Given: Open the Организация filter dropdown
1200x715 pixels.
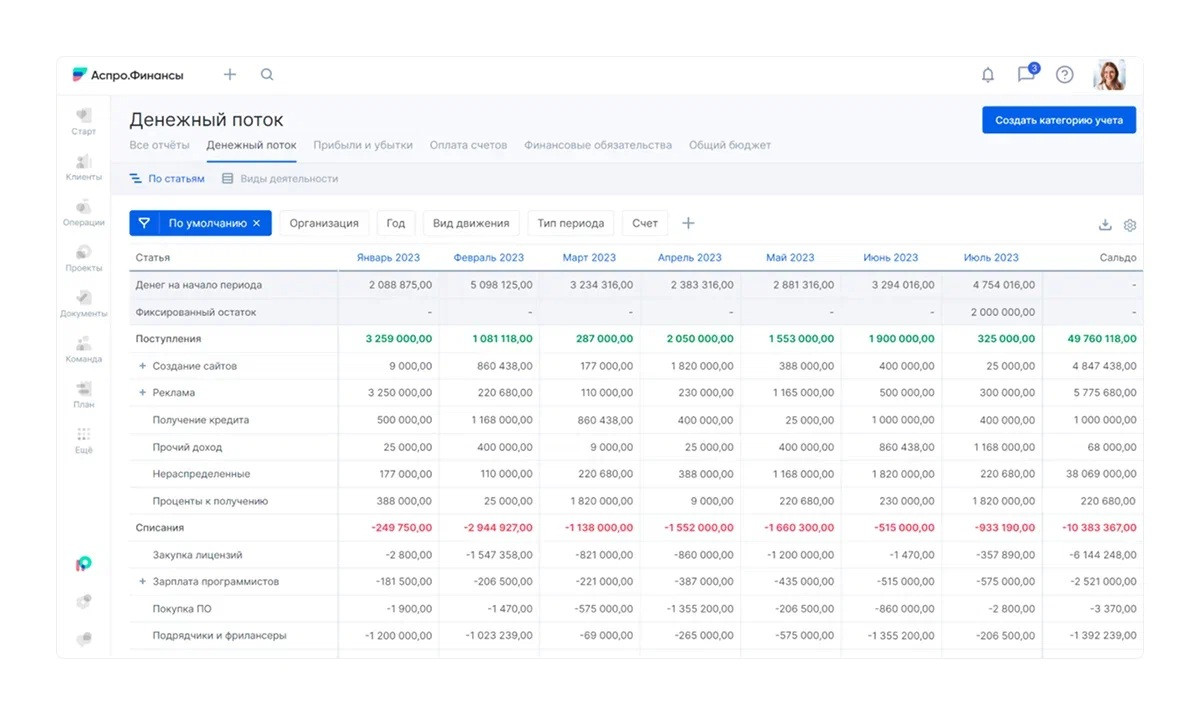Looking at the screenshot, I should click(324, 223).
